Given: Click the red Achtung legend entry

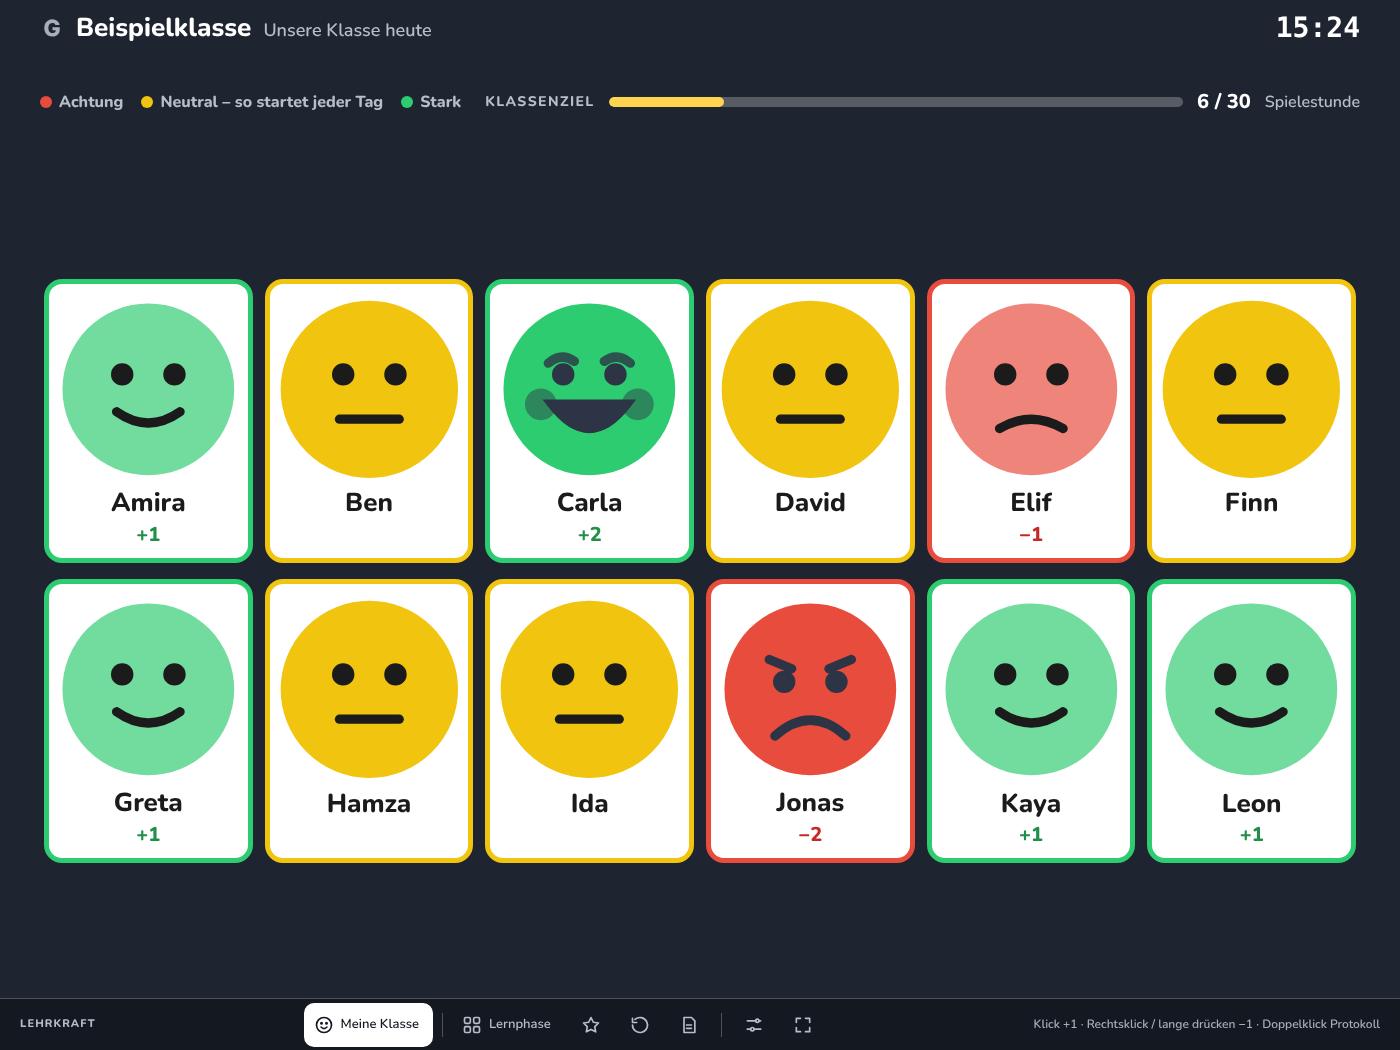Looking at the screenshot, I should pos(82,102).
